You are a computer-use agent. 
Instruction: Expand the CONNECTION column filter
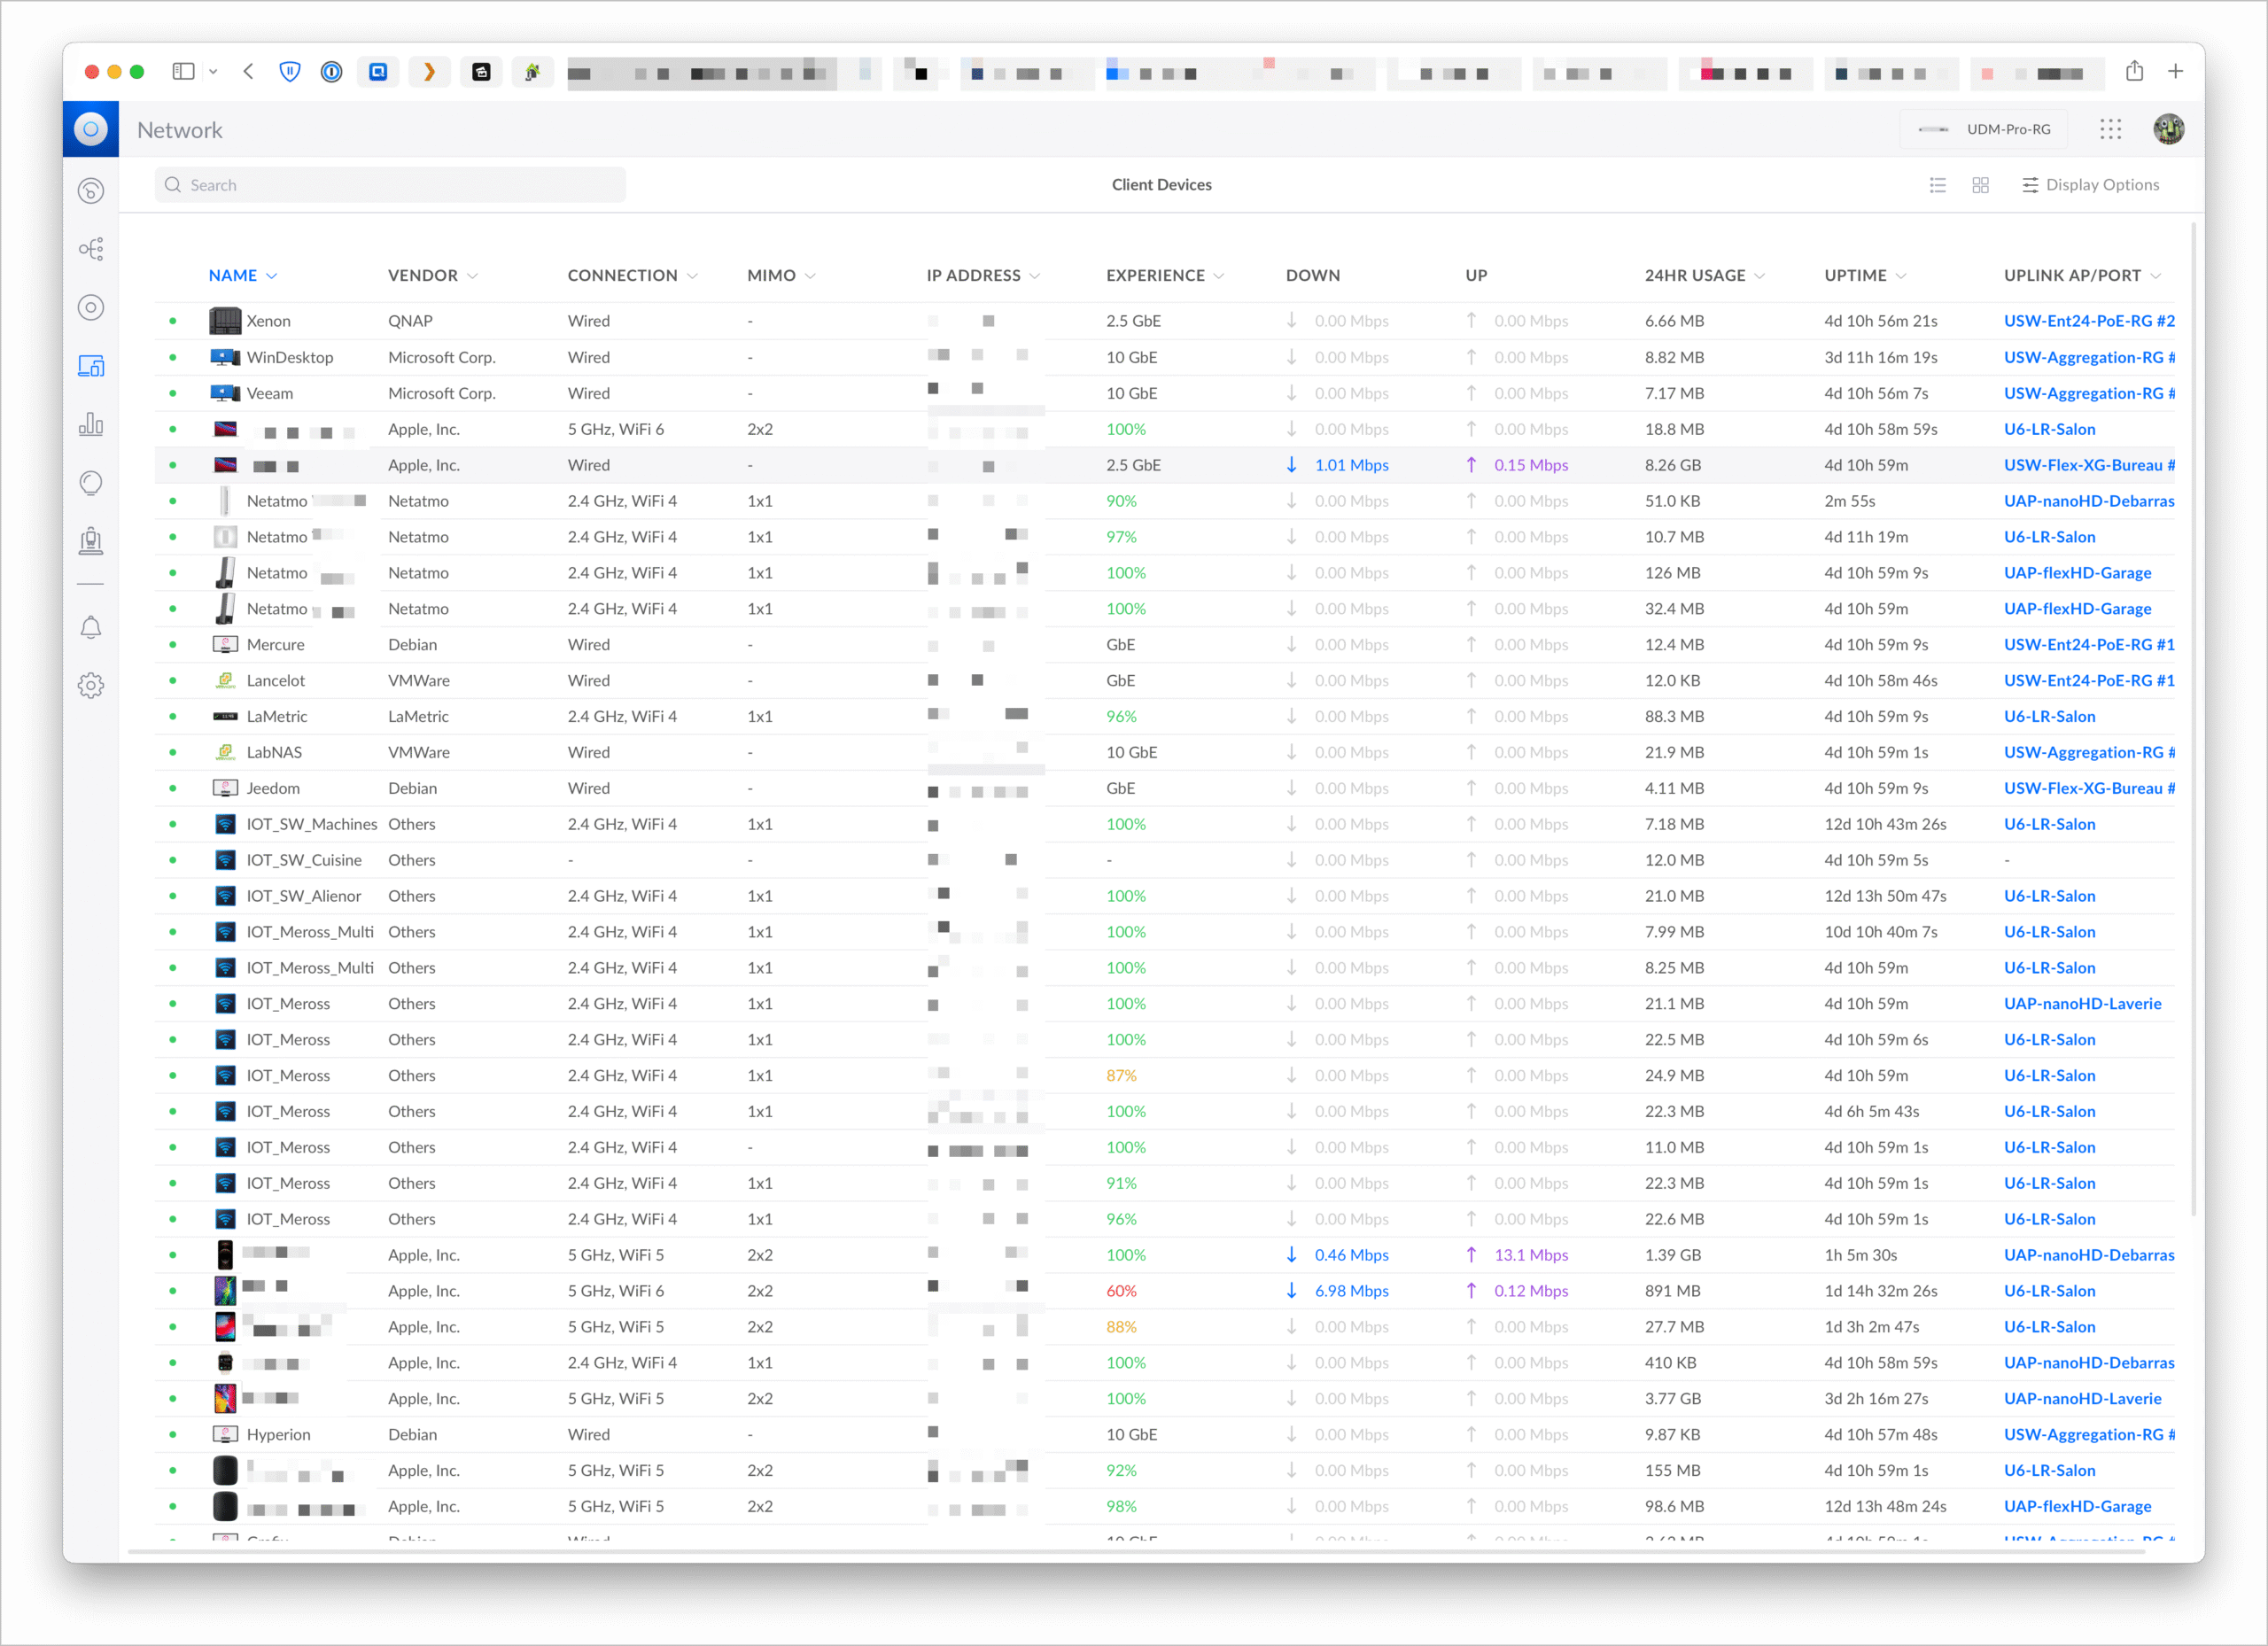[x=693, y=276]
